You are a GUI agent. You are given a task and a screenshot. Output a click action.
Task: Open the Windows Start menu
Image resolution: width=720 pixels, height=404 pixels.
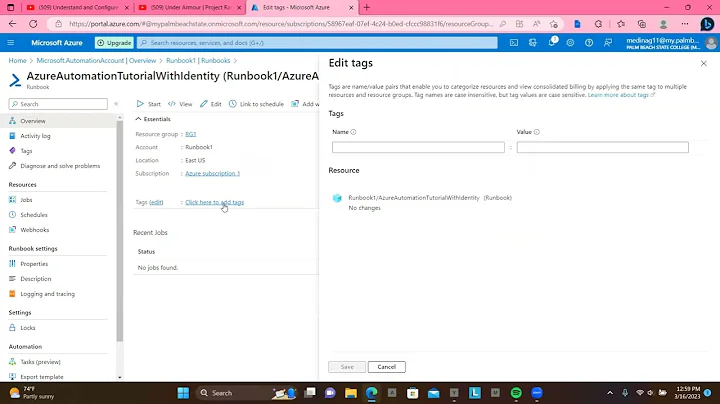tap(183, 393)
